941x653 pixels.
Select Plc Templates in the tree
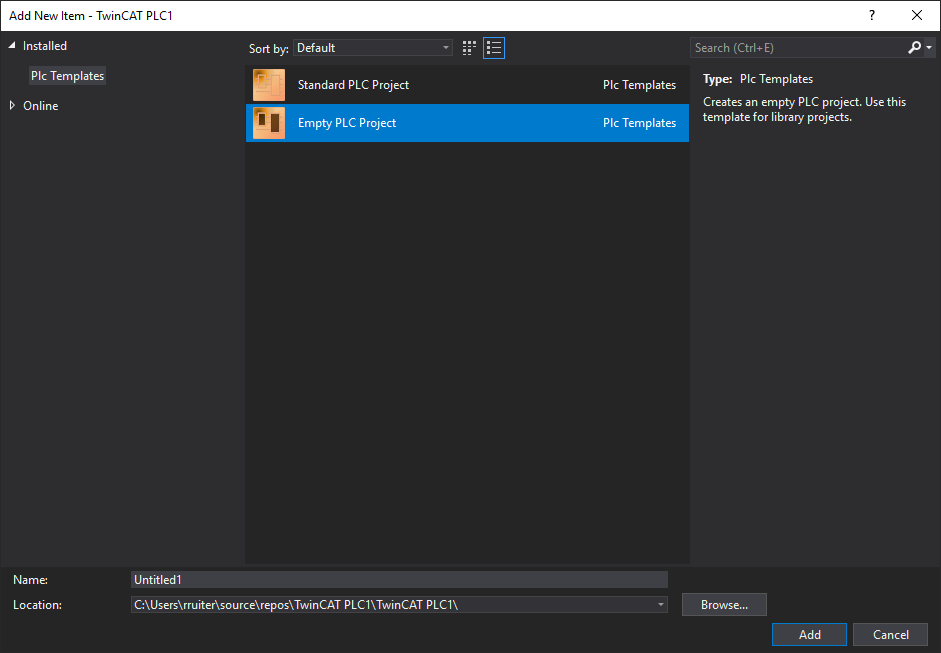(x=67, y=76)
